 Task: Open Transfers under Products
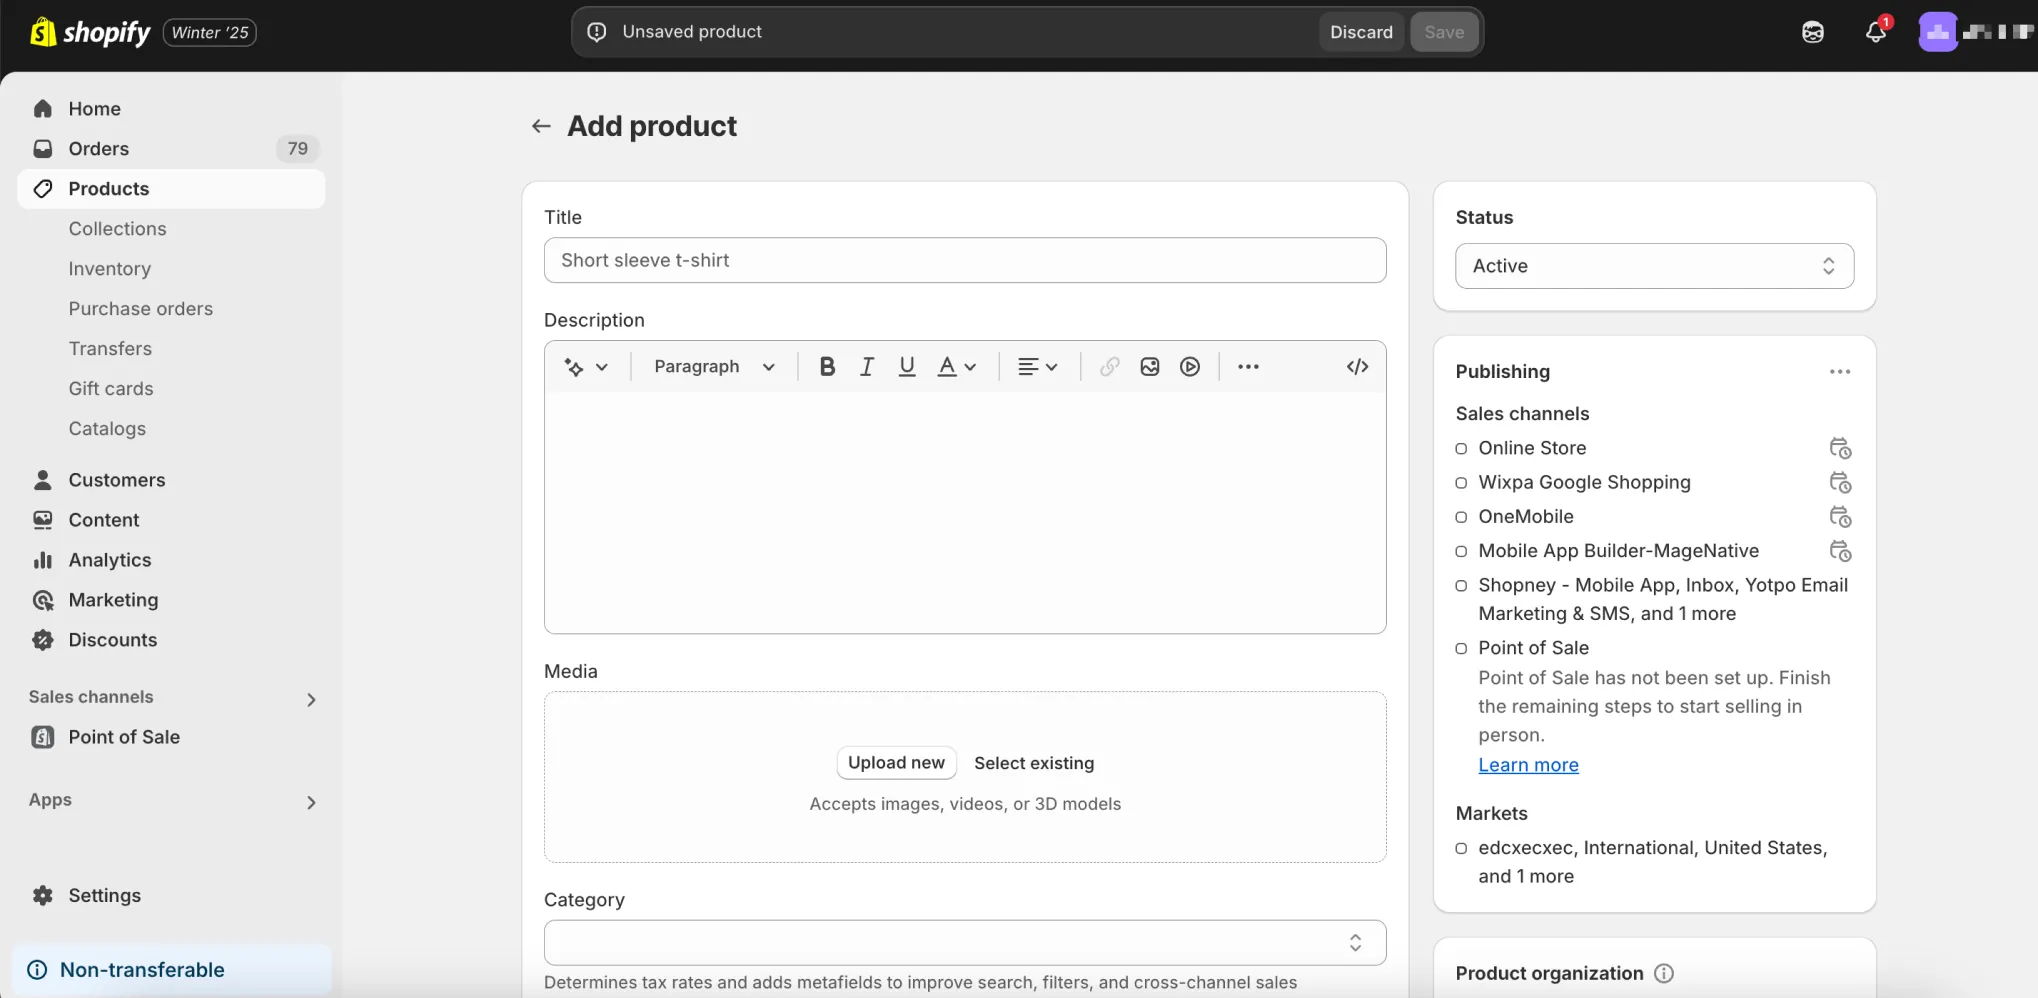pyautogui.click(x=110, y=349)
